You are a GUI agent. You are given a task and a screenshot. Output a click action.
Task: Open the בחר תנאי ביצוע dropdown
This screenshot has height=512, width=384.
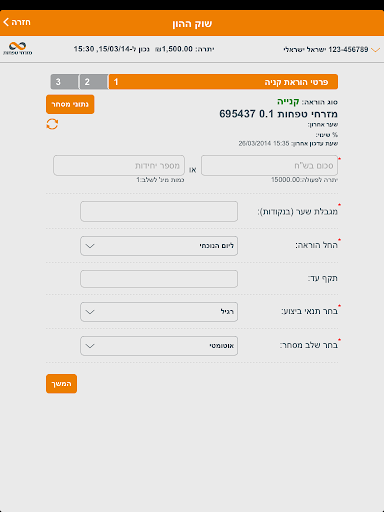(159, 312)
